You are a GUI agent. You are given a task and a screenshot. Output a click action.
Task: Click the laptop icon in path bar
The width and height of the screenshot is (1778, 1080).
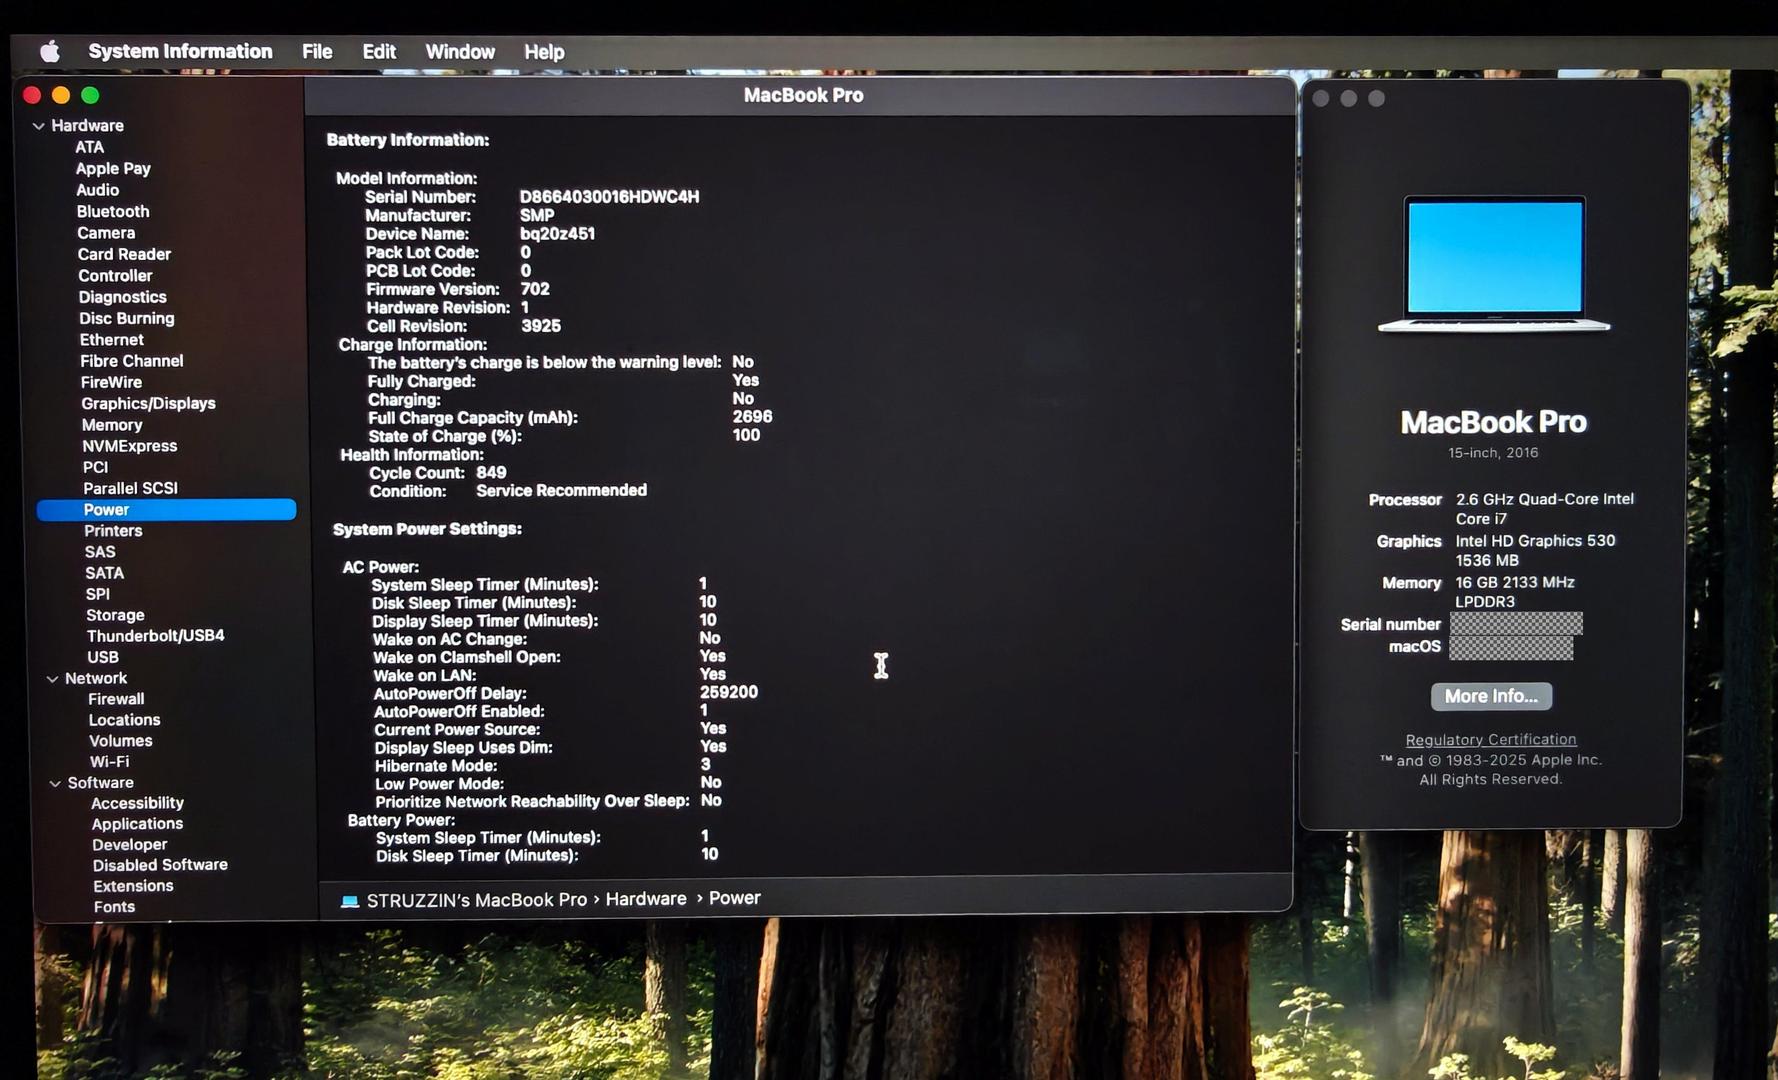coord(350,900)
